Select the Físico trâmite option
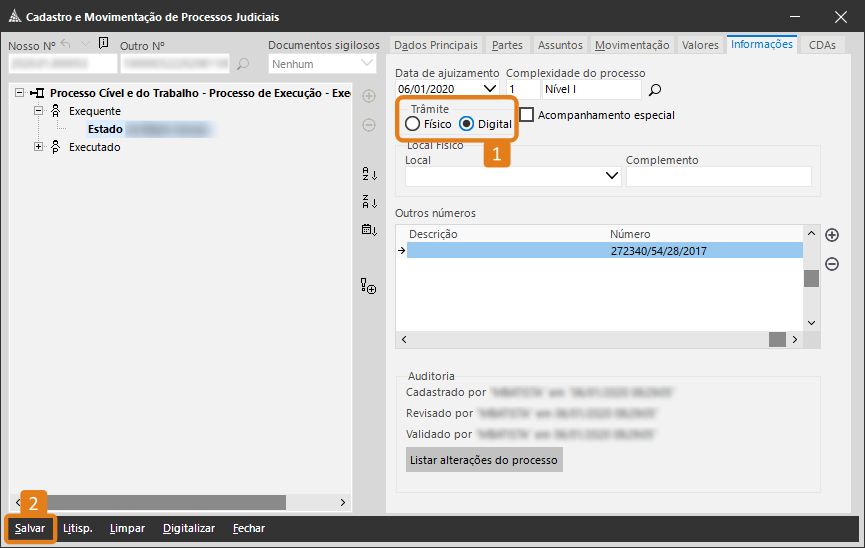865x548 pixels. tap(413, 124)
